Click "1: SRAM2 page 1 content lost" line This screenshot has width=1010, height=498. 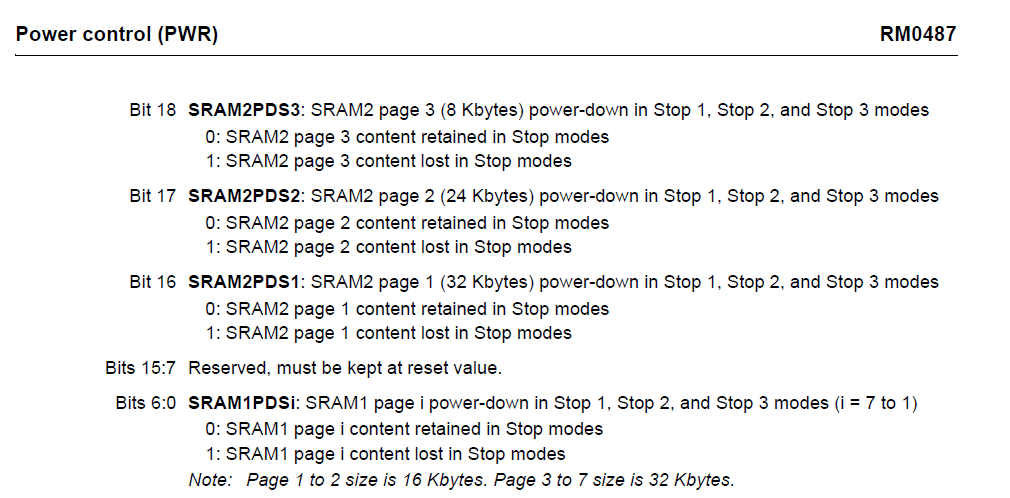point(388,333)
